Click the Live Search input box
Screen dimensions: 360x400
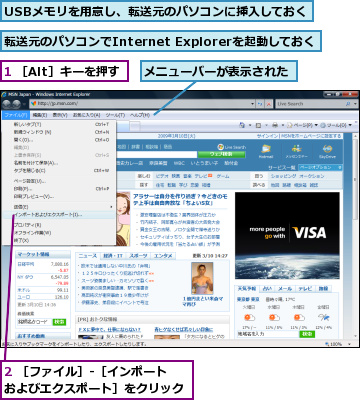310,104
